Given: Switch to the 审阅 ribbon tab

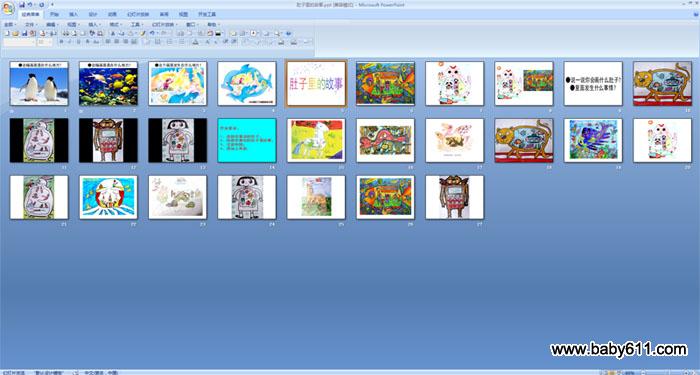Looking at the screenshot, I should pyautogui.click(x=164, y=14).
